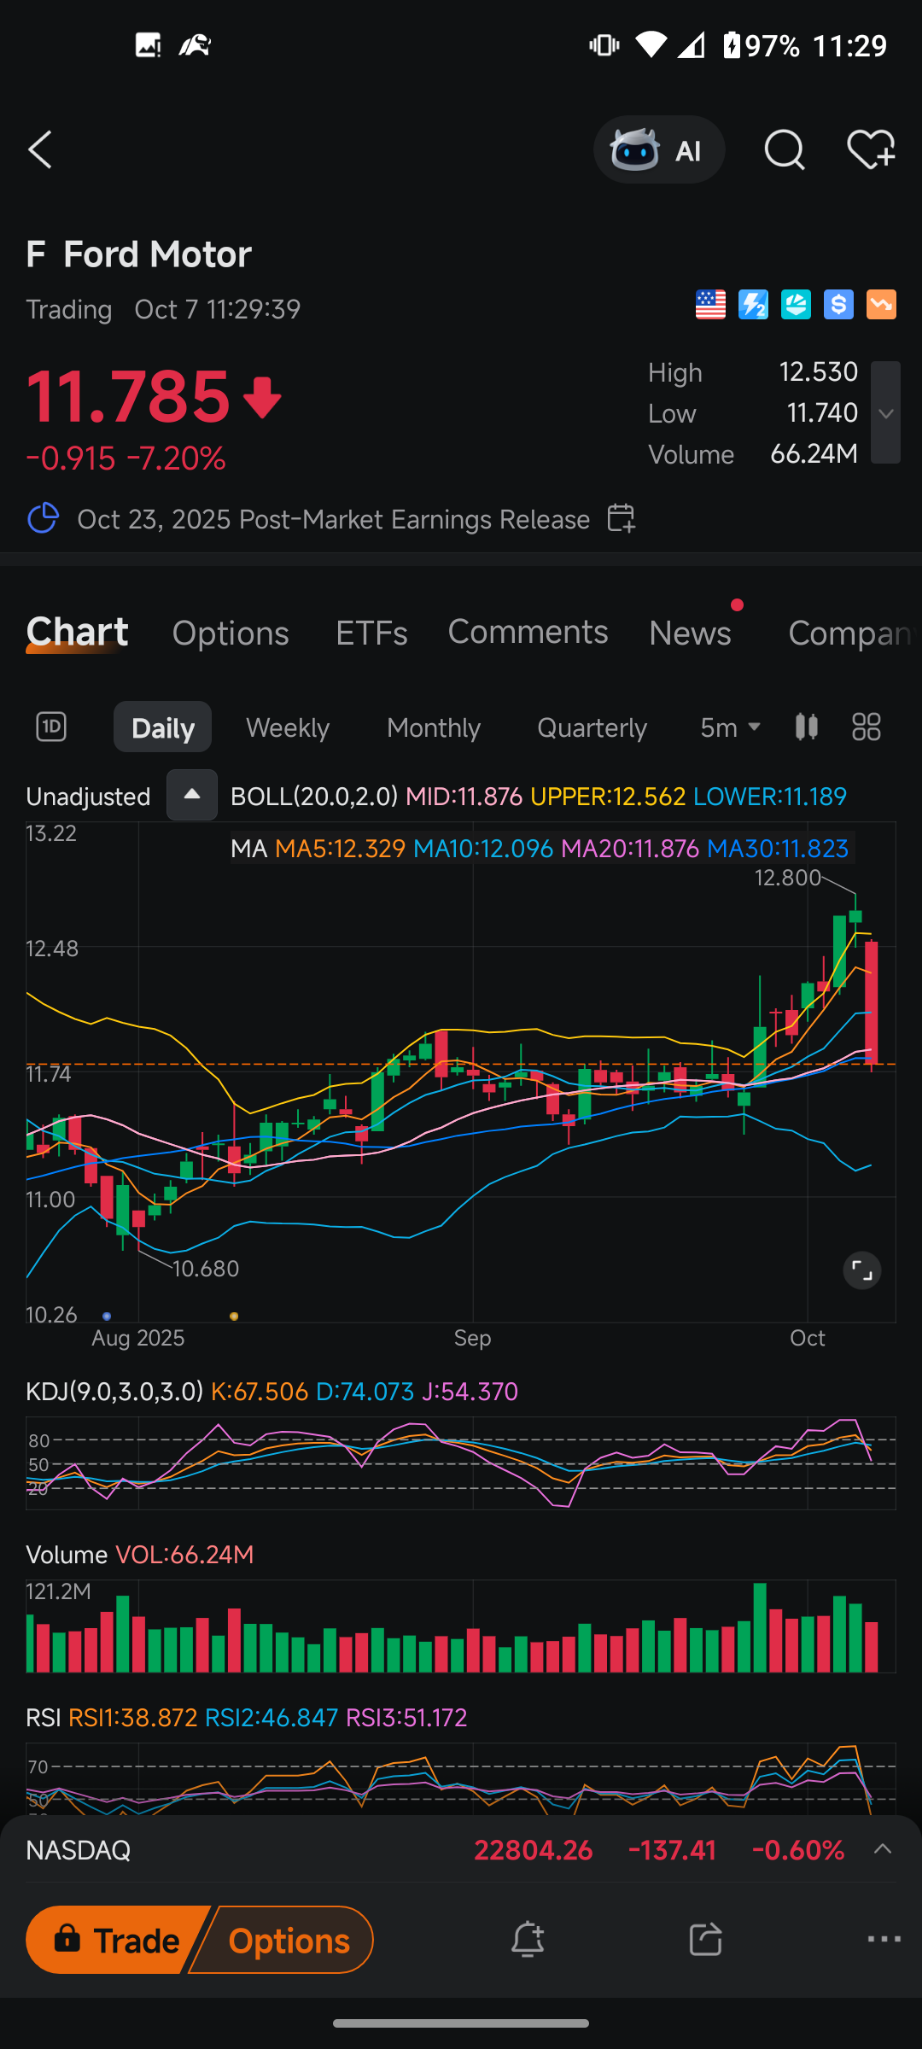Open the search magnifier icon
This screenshot has height=2049, width=922.
point(784,150)
